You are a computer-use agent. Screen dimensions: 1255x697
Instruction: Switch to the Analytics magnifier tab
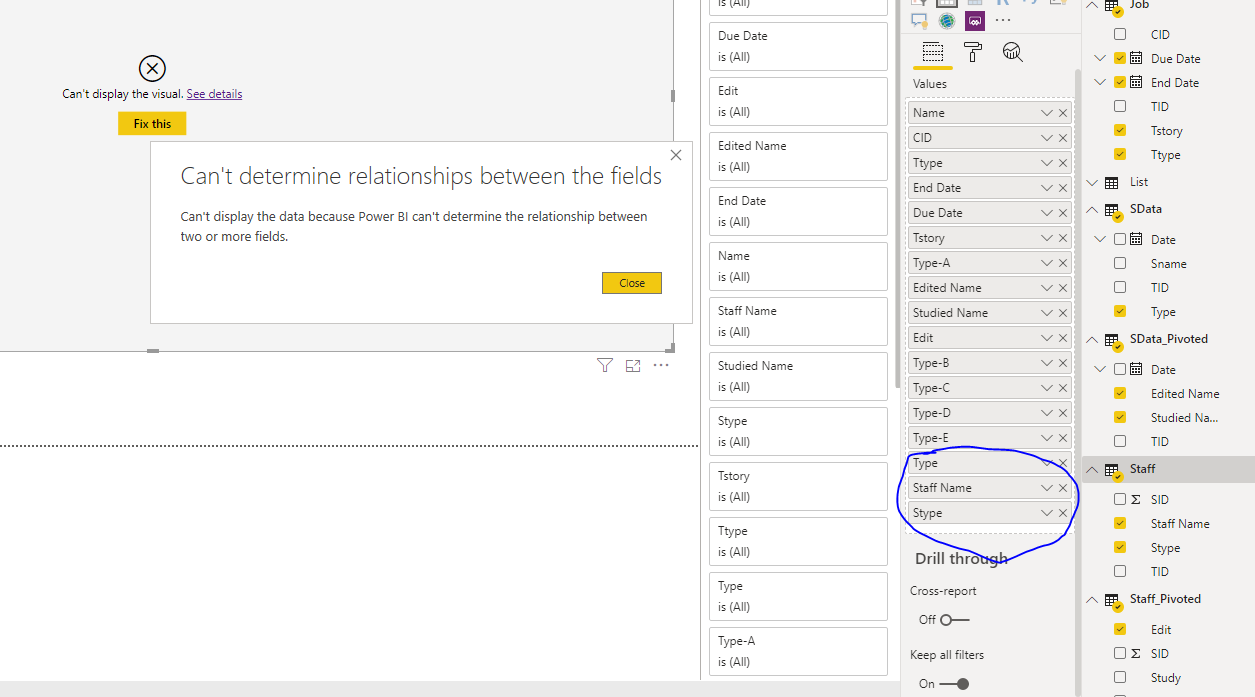[1012, 52]
